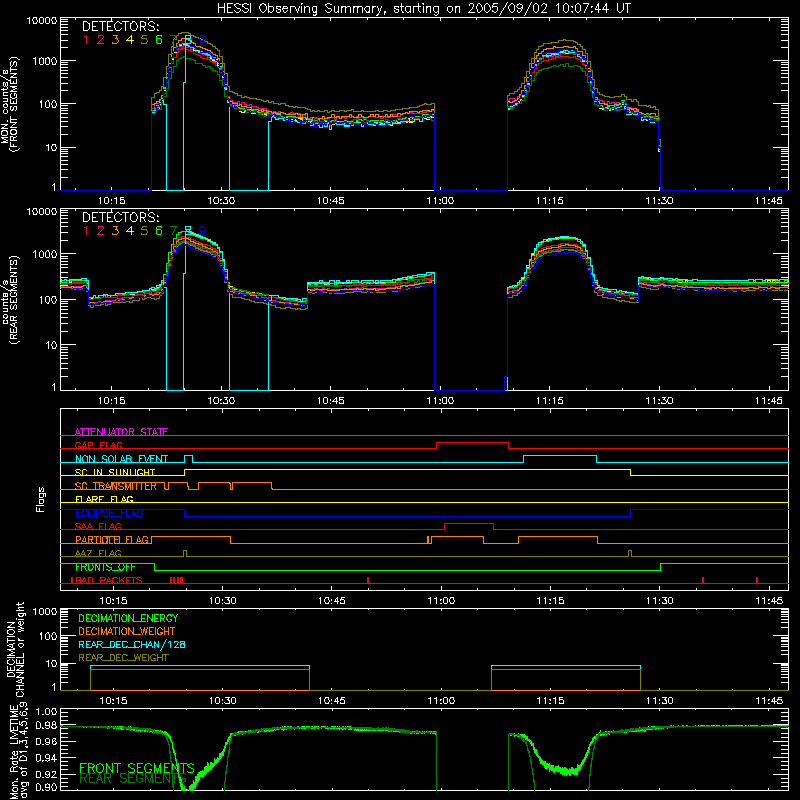The width and height of the screenshot is (800, 800).
Task: Click 1000 axis value on decimation panel
Action: click(x=44, y=611)
